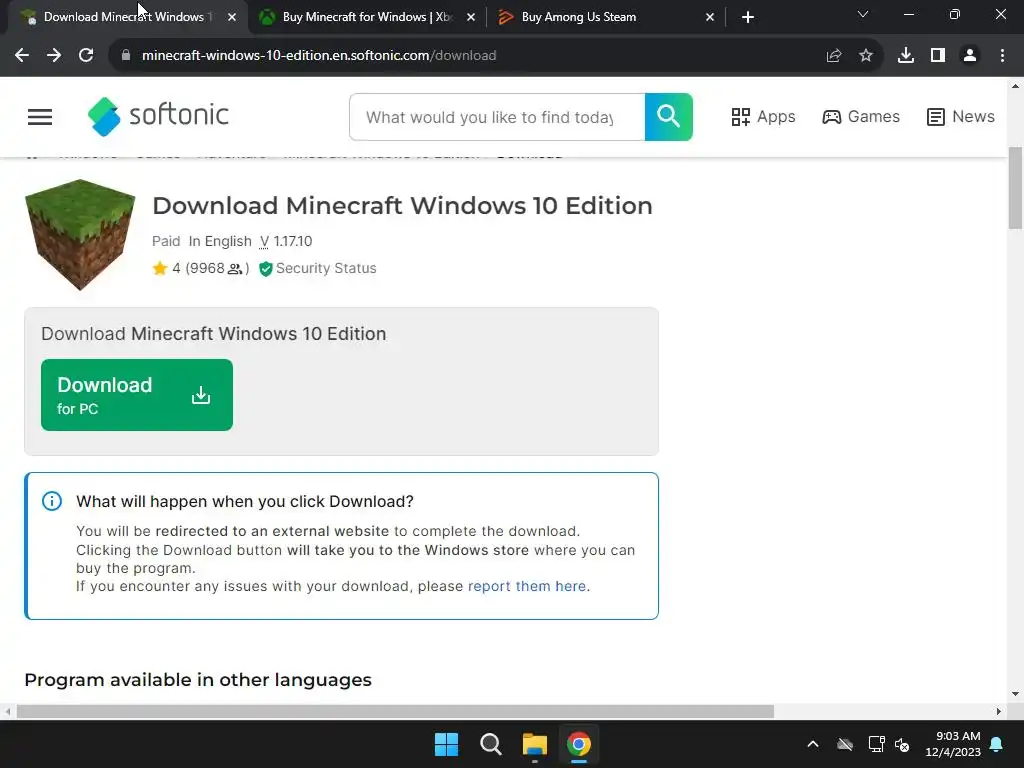Click the 'Paid' license label
The width and height of the screenshot is (1024, 768).
coord(166,241)
